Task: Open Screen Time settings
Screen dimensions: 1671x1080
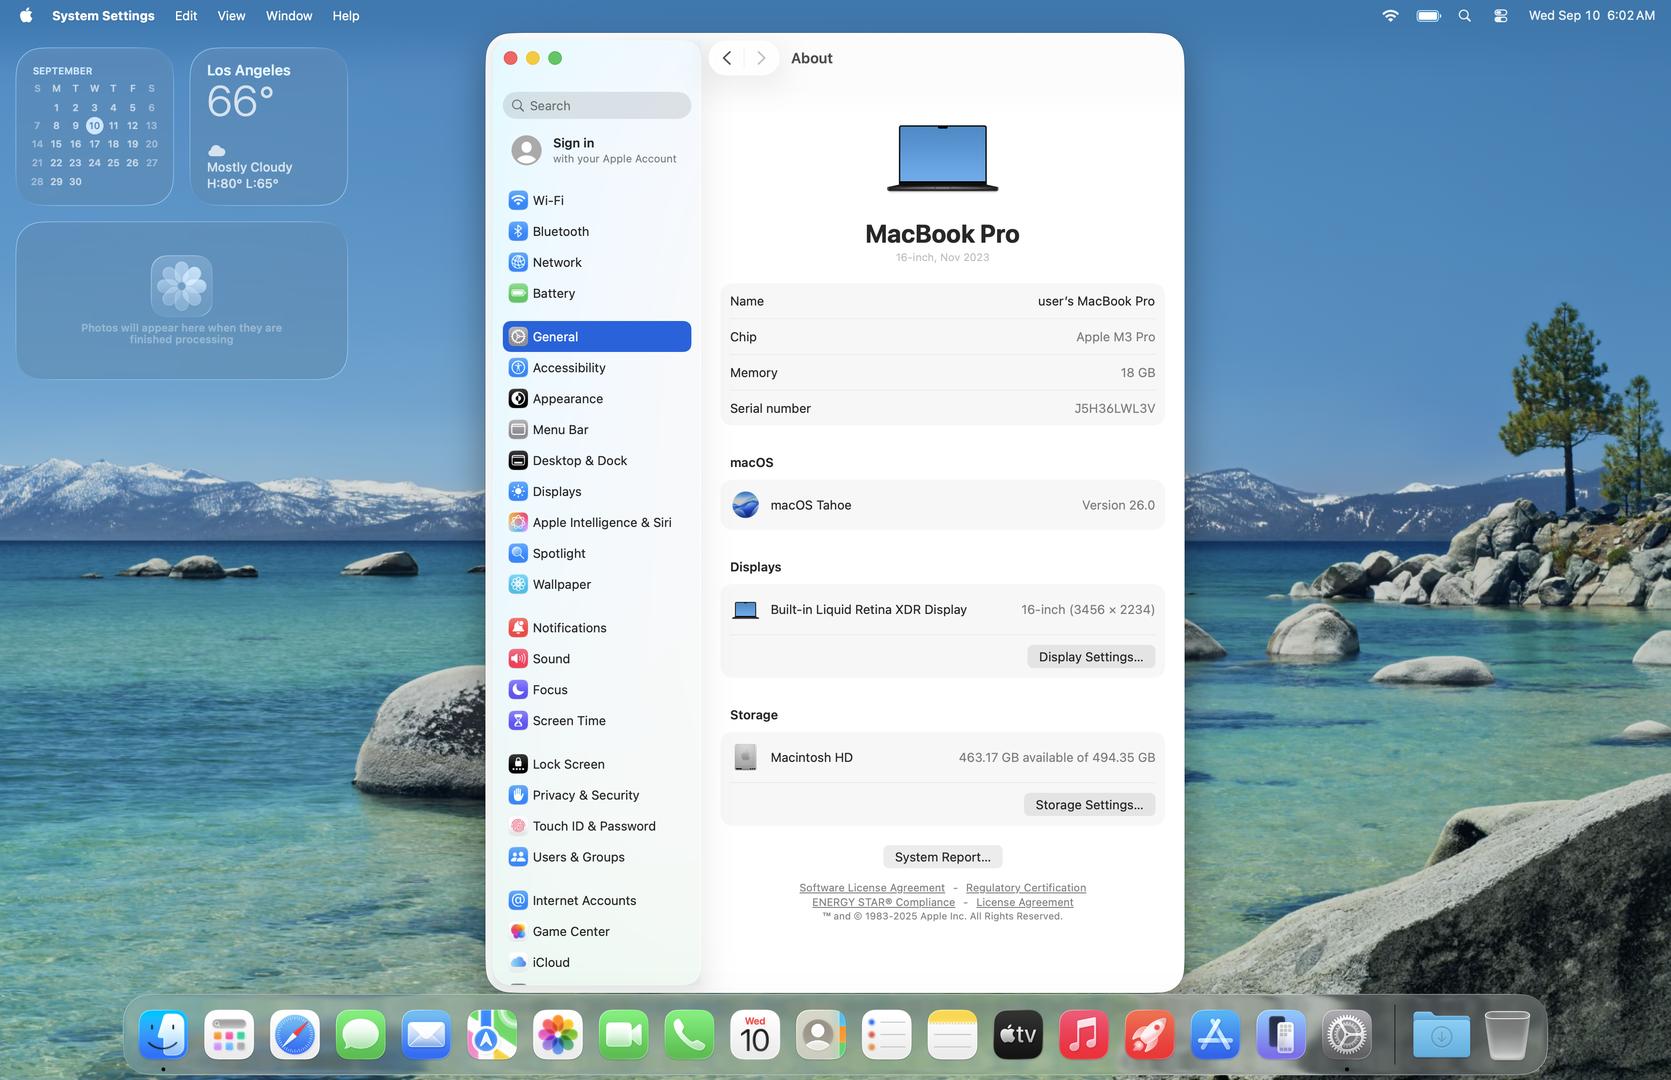Action: (597, 720)
